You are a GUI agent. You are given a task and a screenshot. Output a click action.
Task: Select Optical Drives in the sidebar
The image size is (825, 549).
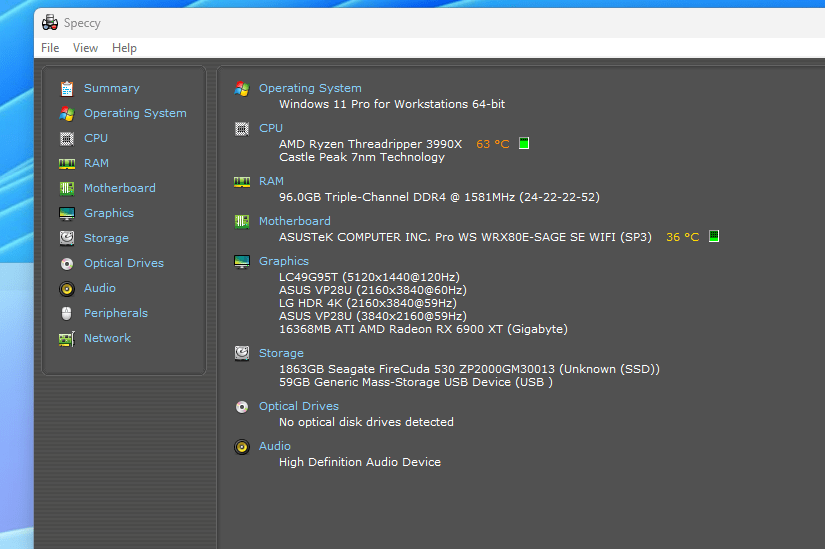124,263
